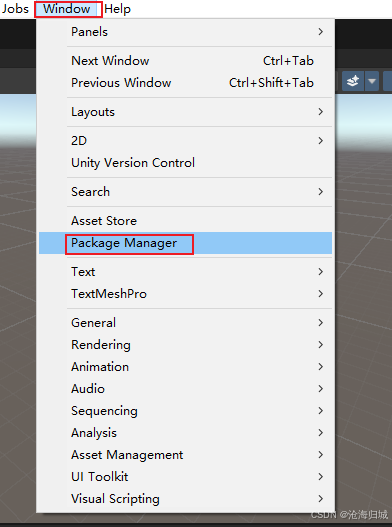Open the Asset Management submenu

coord(185,455)
